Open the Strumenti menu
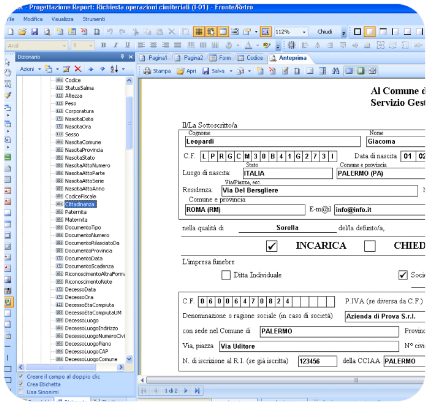The width and height of the screenshot is (429, 405). click(94, 19)
